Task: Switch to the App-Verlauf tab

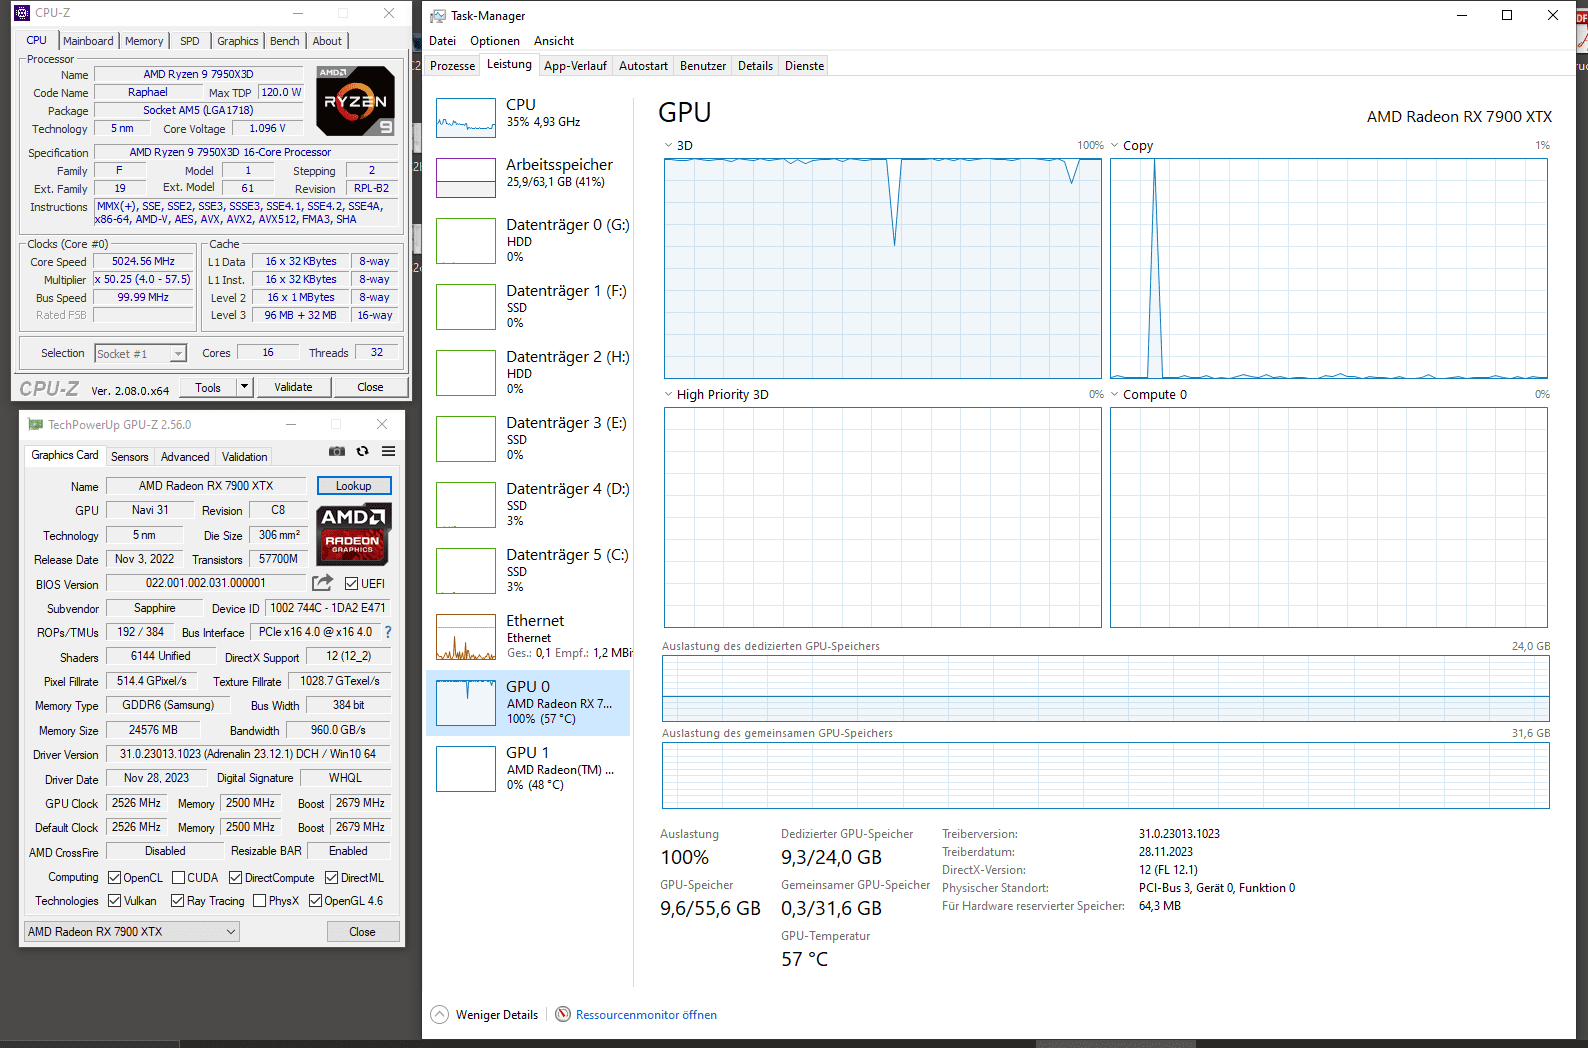Action: click(575, 66)
